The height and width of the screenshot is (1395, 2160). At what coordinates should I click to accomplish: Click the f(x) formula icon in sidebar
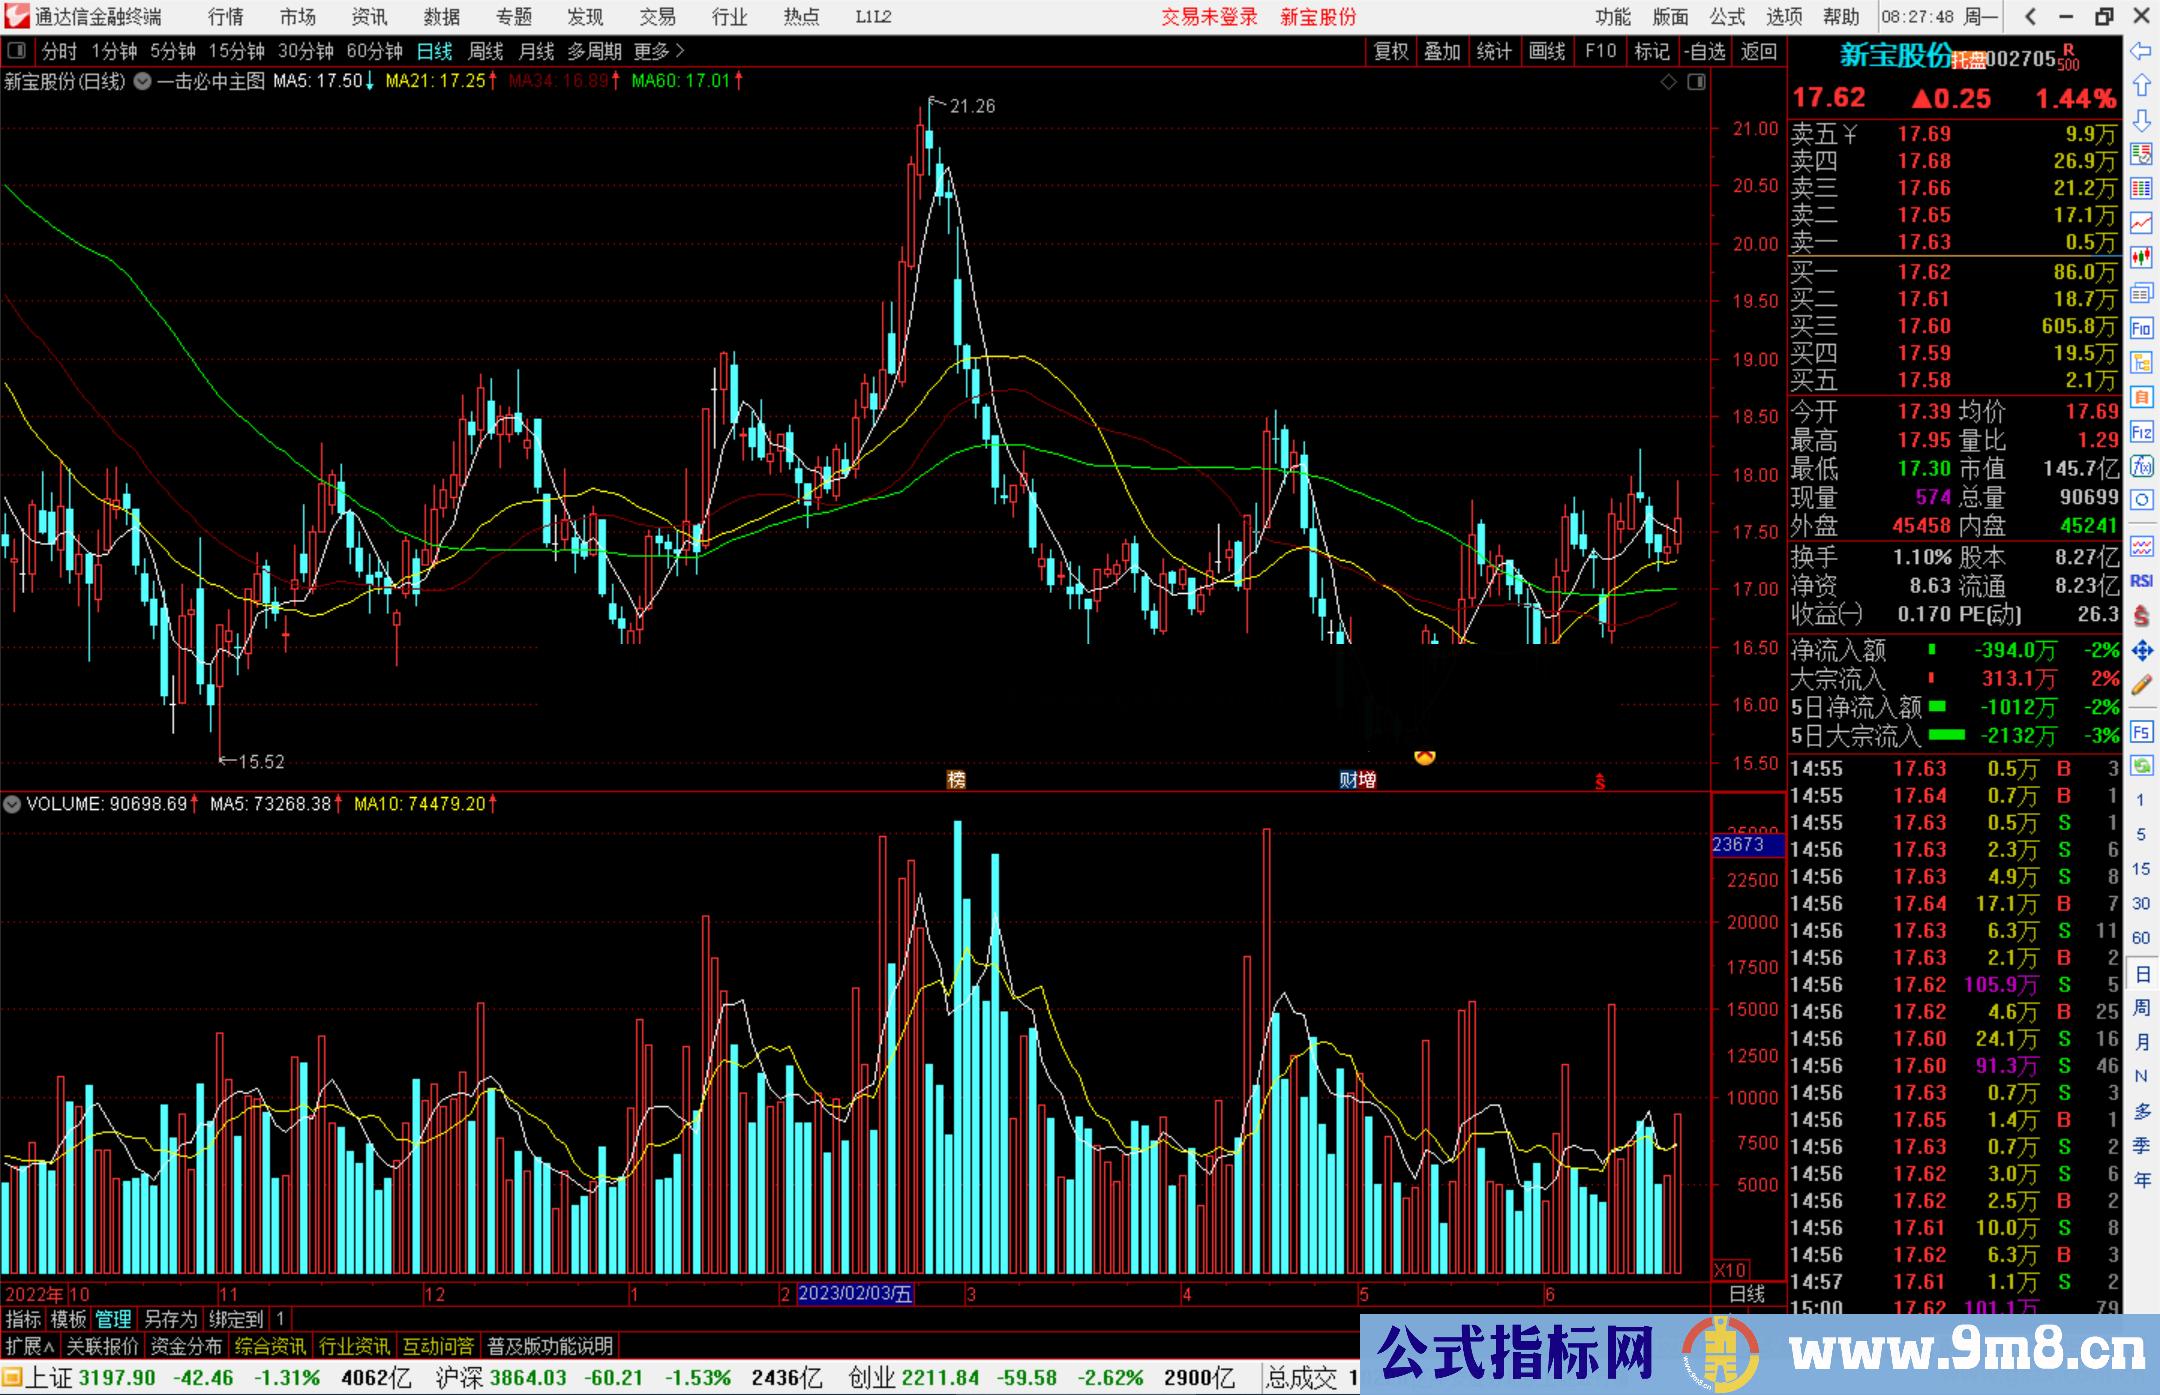point(2141,466)
